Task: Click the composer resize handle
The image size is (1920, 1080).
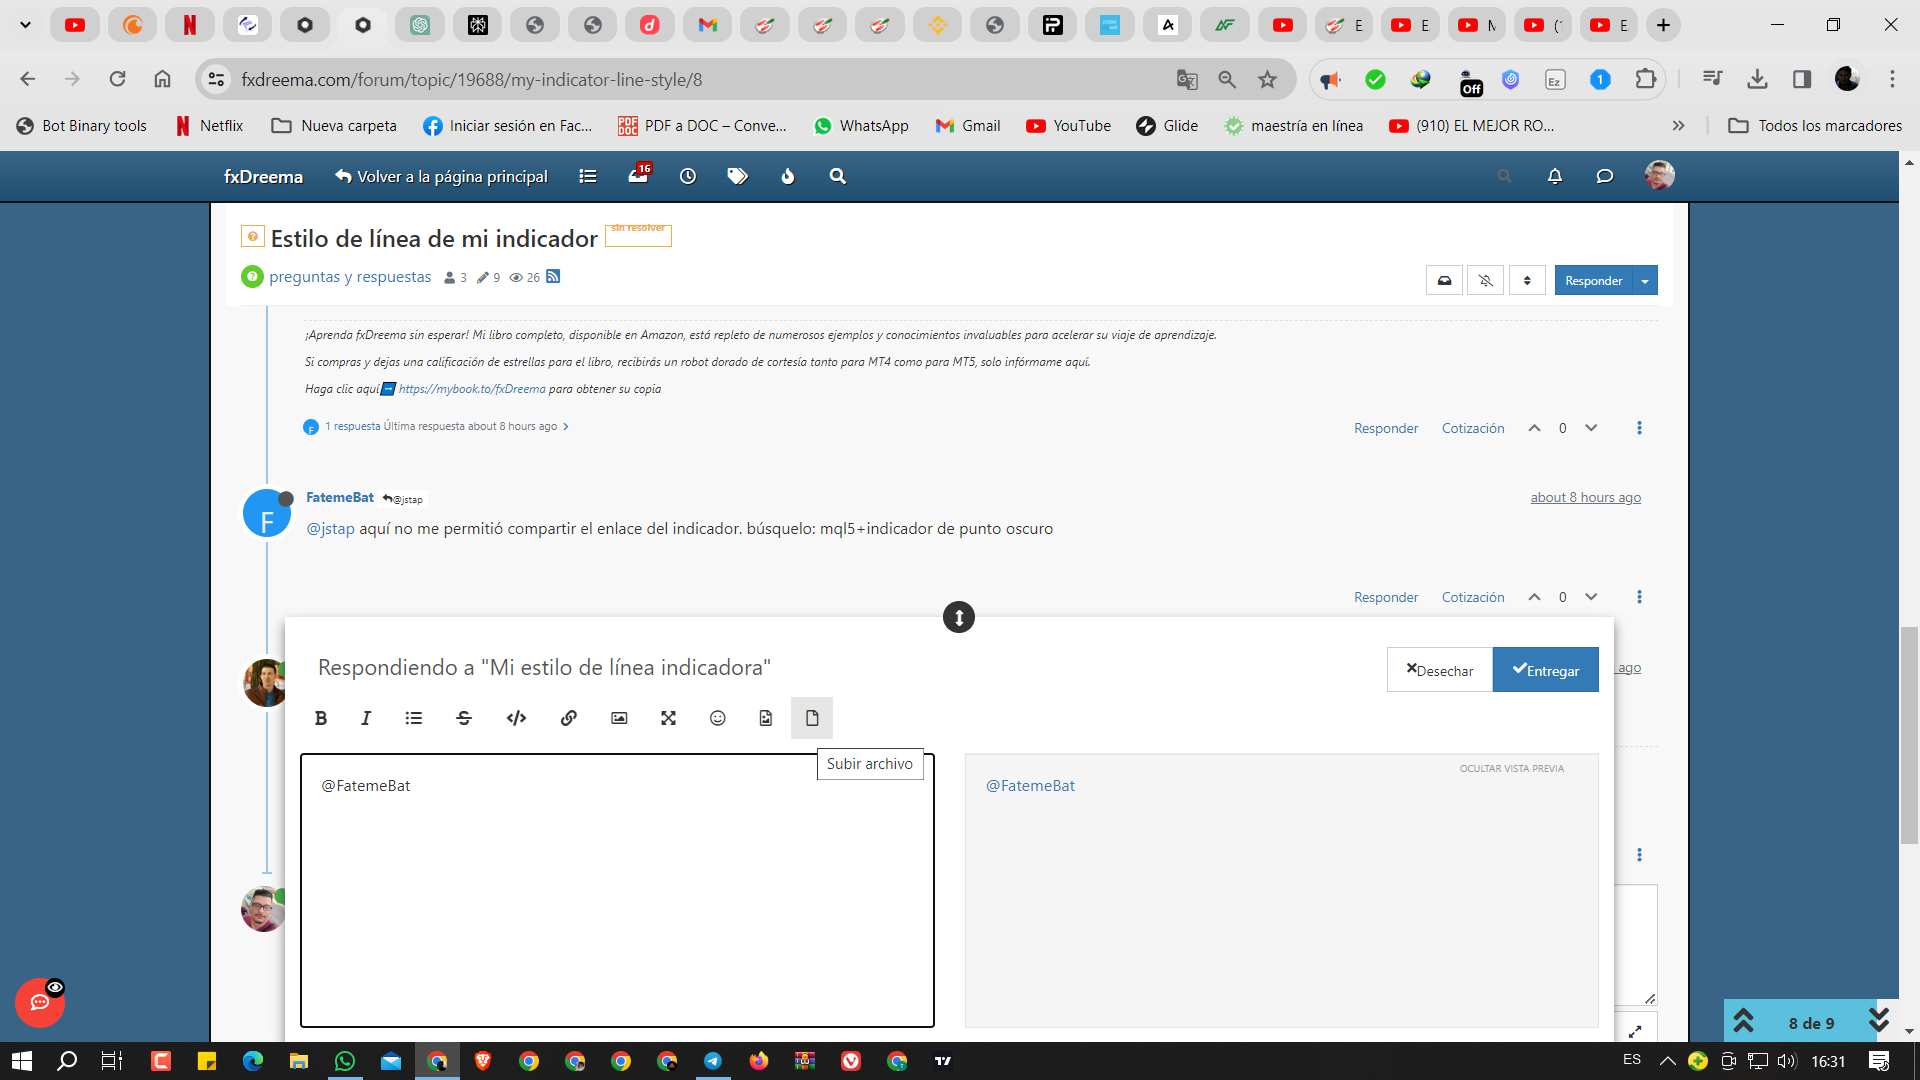Action: [959, 617]
